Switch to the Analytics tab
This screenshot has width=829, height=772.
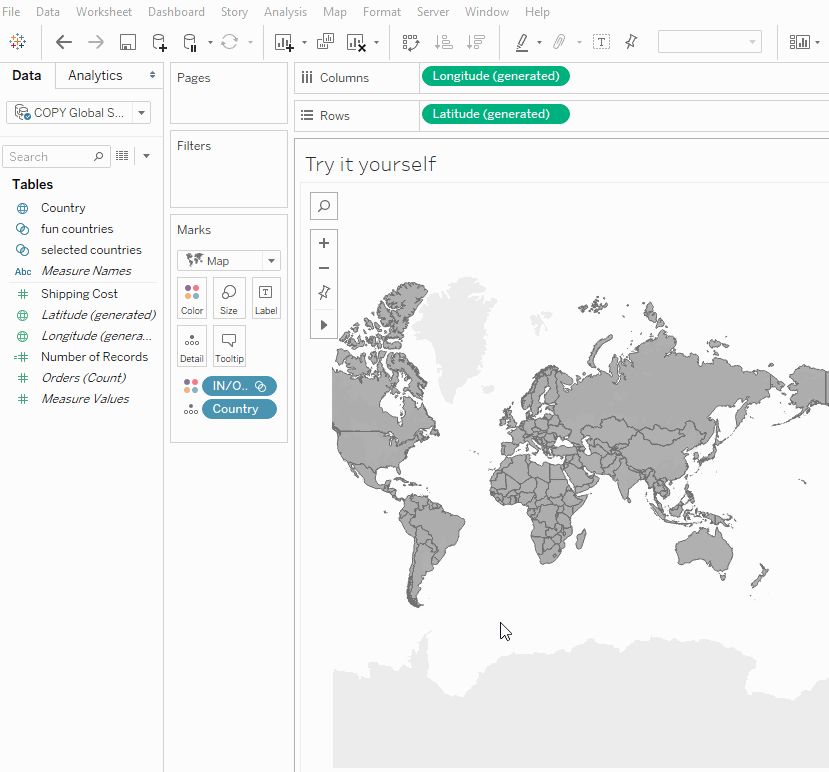95,76
